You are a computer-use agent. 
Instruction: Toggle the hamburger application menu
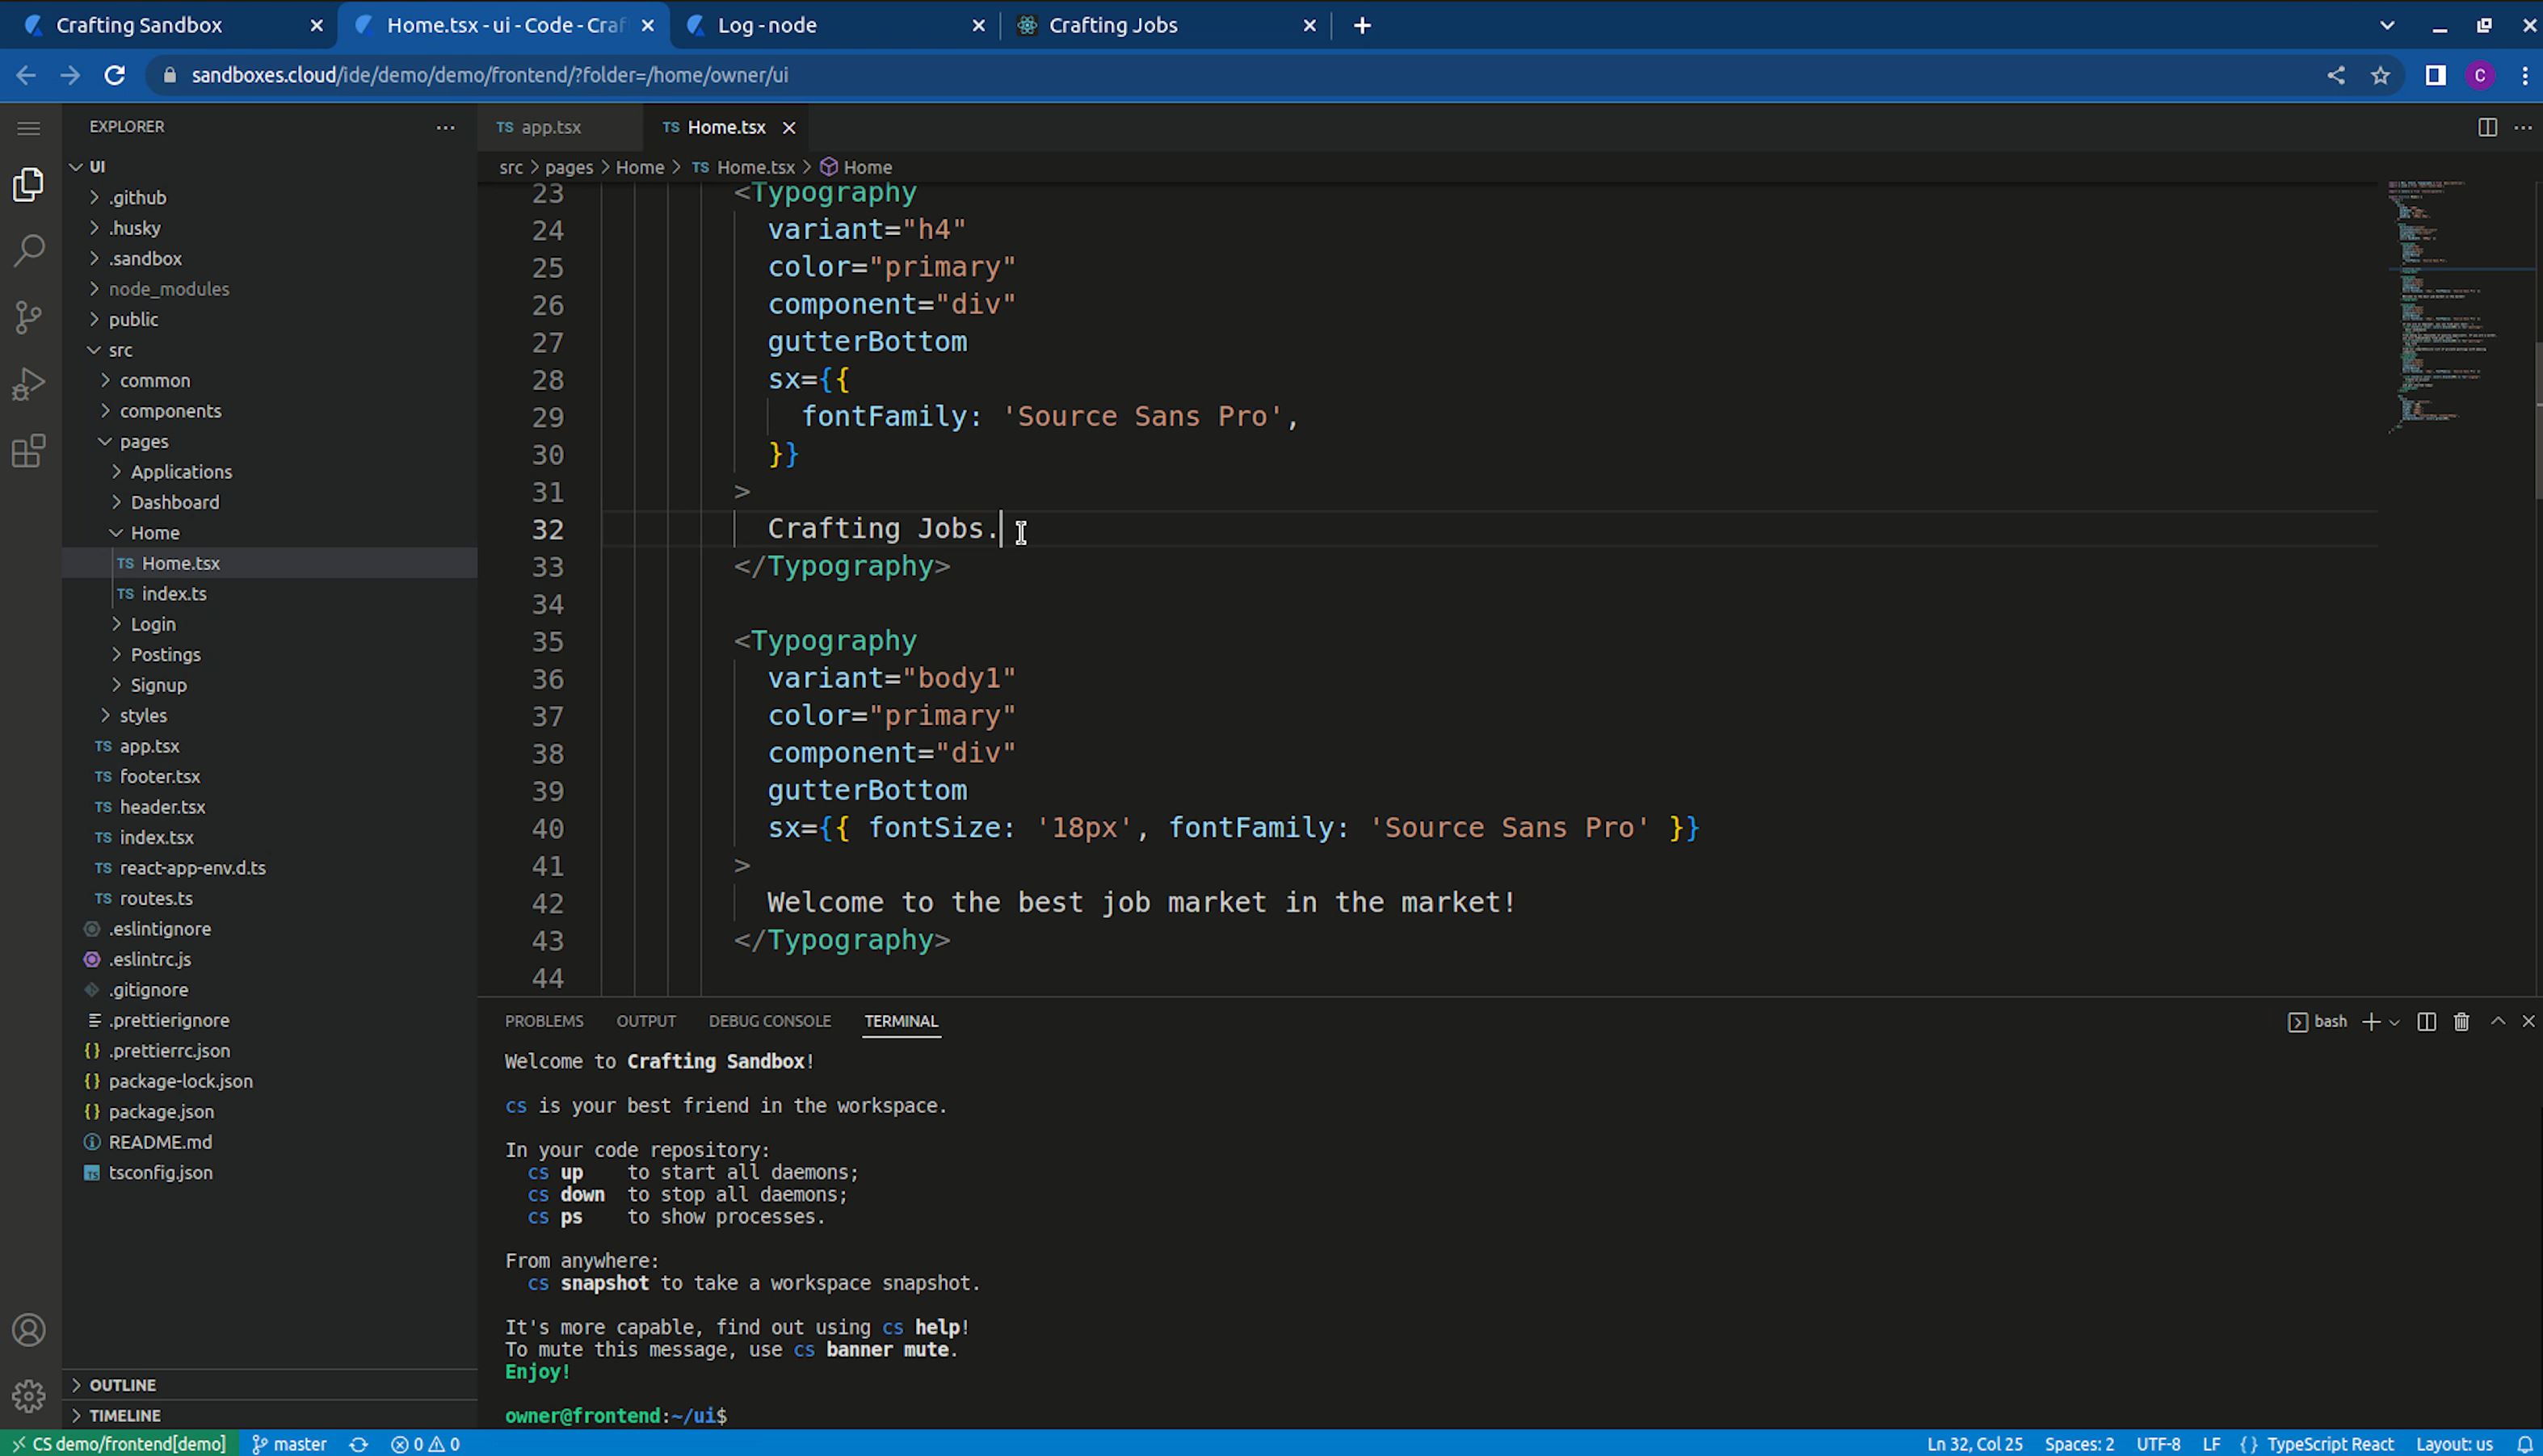pos(29,128)
